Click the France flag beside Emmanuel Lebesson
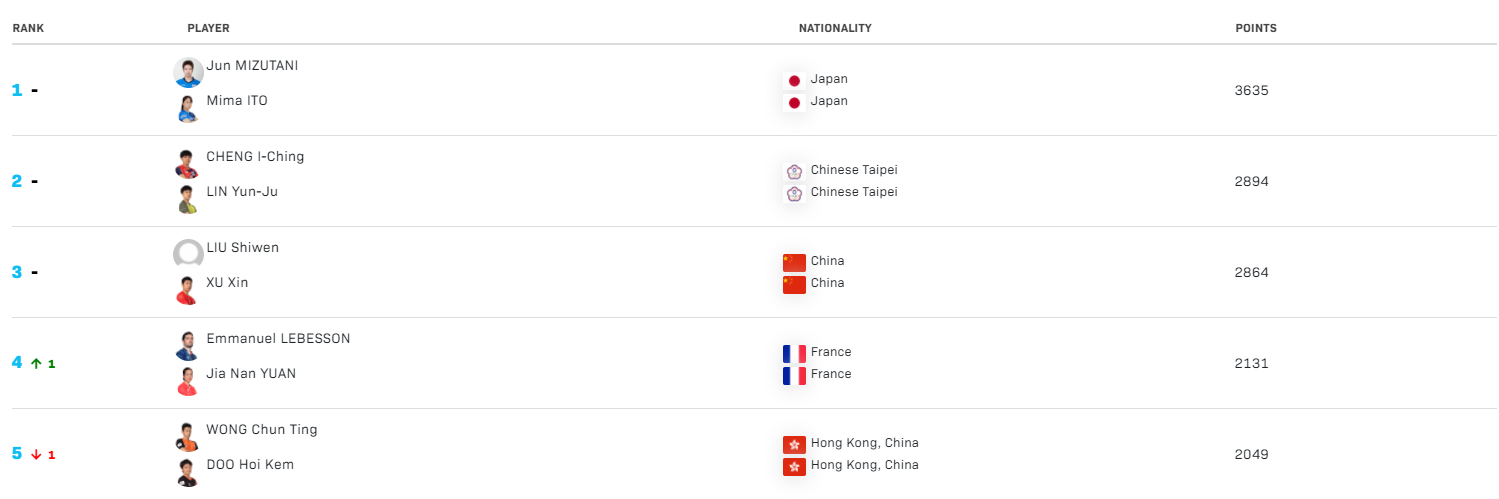This screenshot has height=499, width=1499. [794, 353]
